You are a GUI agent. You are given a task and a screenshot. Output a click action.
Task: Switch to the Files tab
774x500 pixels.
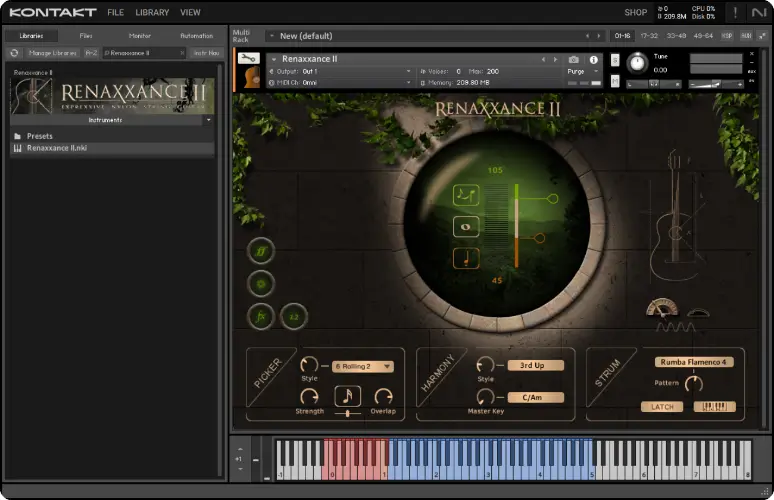tap(86, 36)
